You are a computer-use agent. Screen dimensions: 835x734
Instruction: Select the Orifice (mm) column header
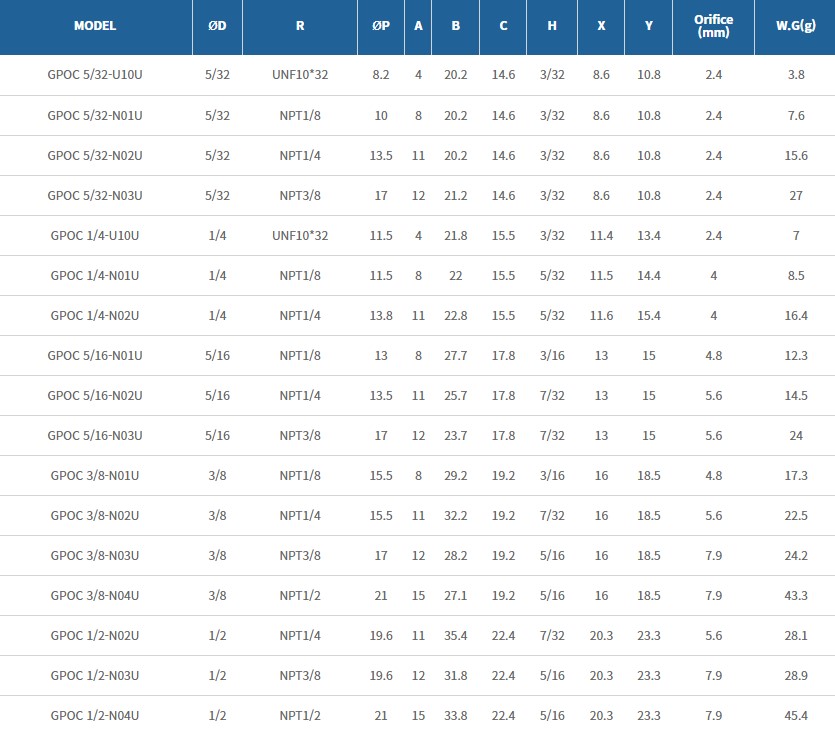[x=714, y=26]
